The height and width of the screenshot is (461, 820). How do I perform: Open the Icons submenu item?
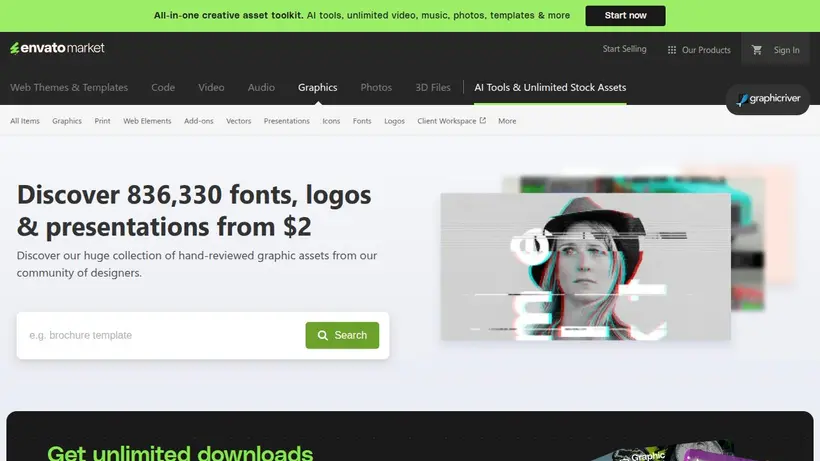pos(331,121)
